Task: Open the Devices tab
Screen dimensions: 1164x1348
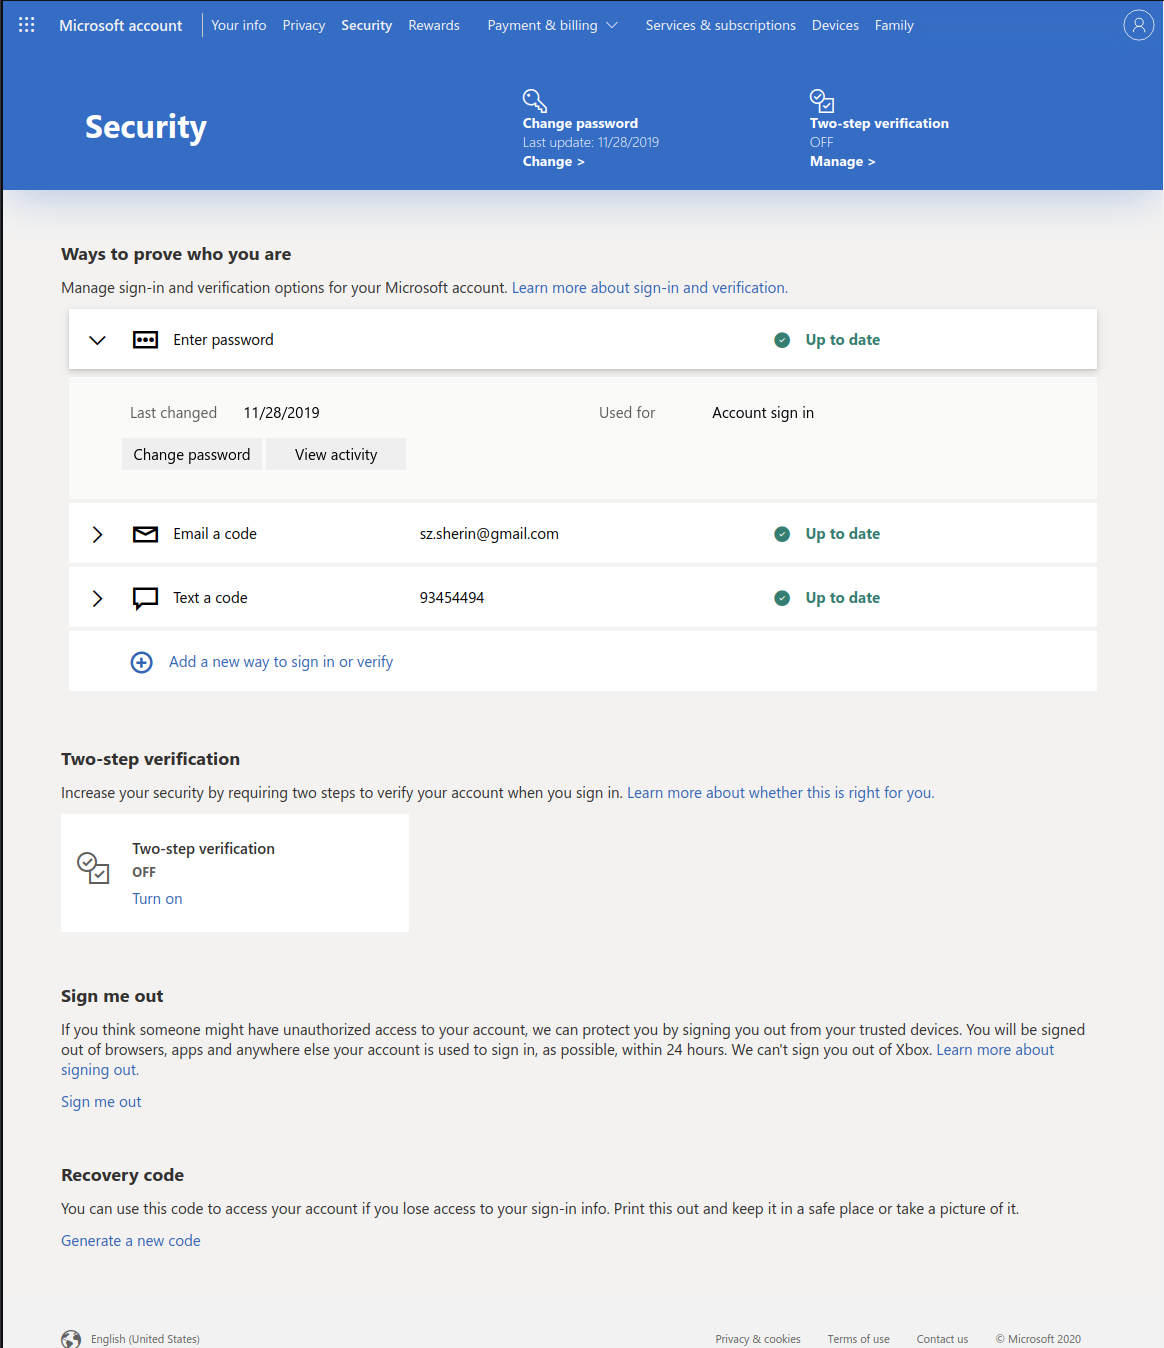Action: [x=835, y=25]
